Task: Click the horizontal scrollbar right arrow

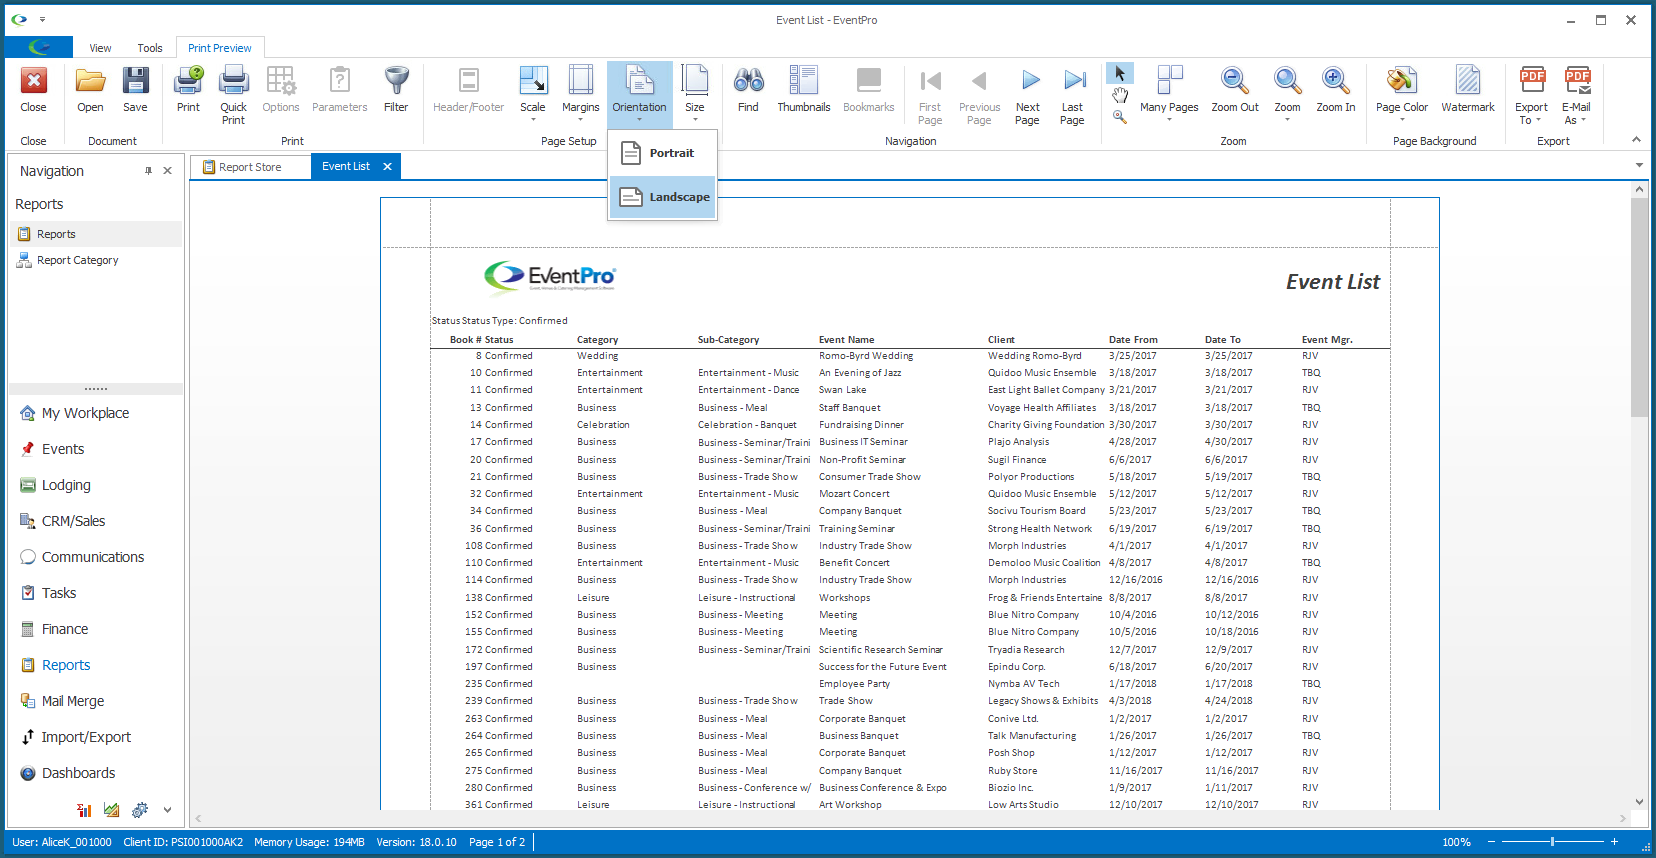Action: (1622, 818)
